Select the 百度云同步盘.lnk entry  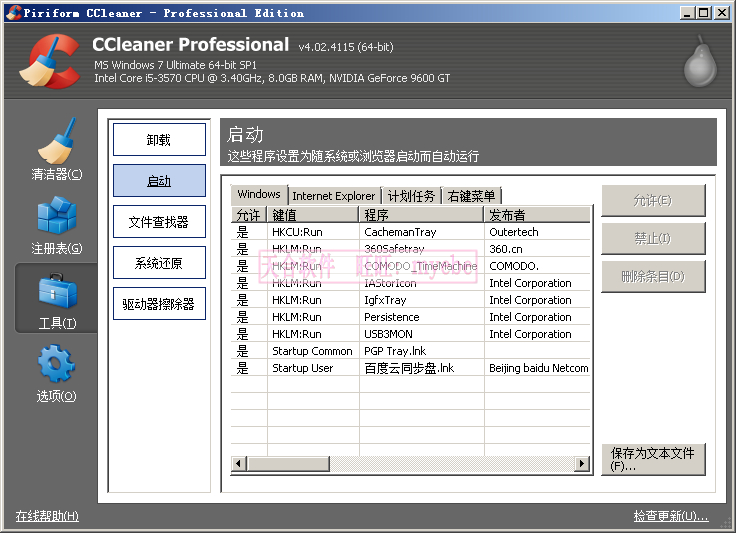[x=409, y=368]
